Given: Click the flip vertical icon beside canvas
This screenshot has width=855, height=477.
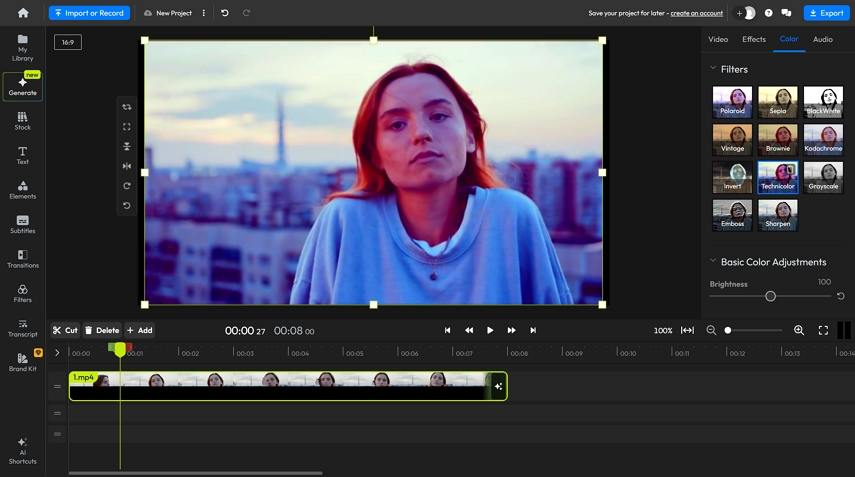Looking at the screenshot, I should point(127,146).
